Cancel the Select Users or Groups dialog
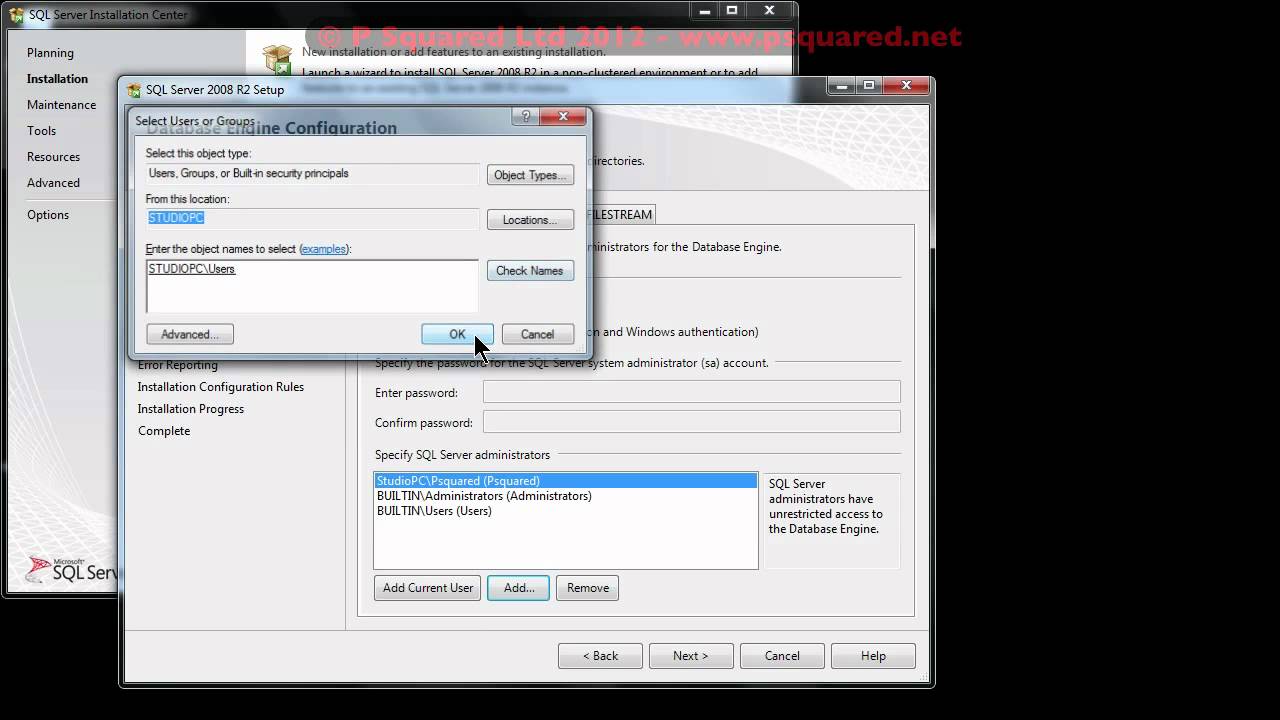The image size is (1280, 720). pos(537,334)
